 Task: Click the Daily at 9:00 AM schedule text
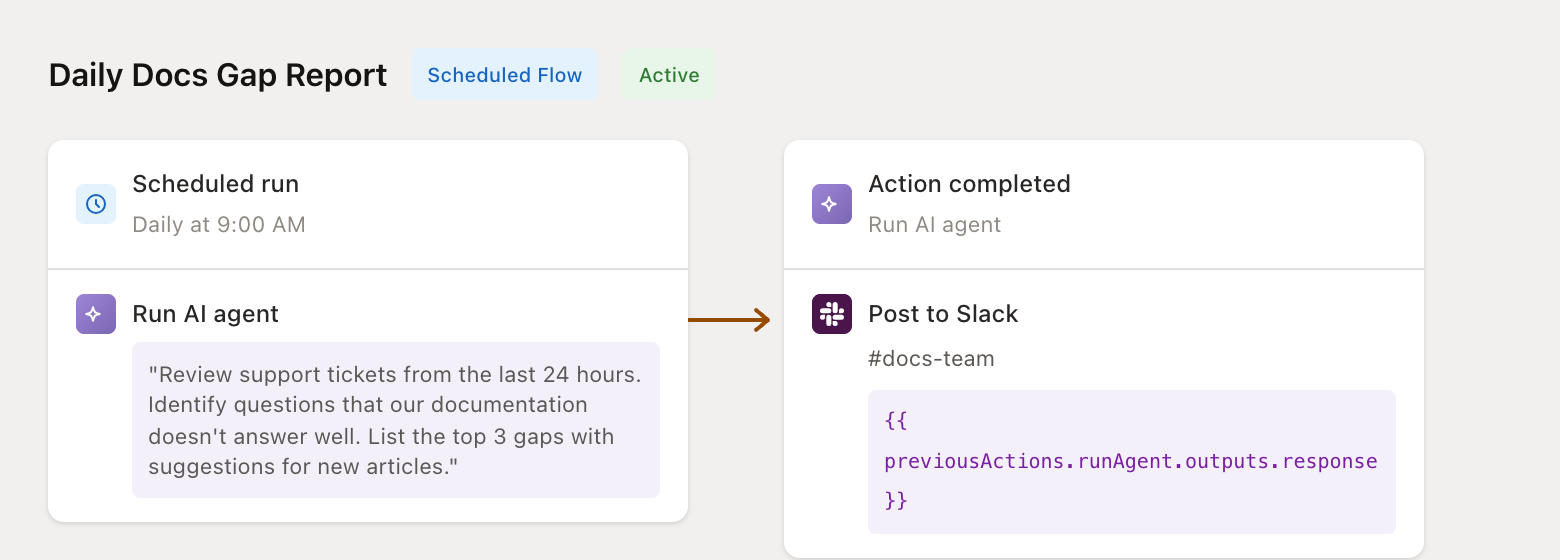(x=219, y=225)
